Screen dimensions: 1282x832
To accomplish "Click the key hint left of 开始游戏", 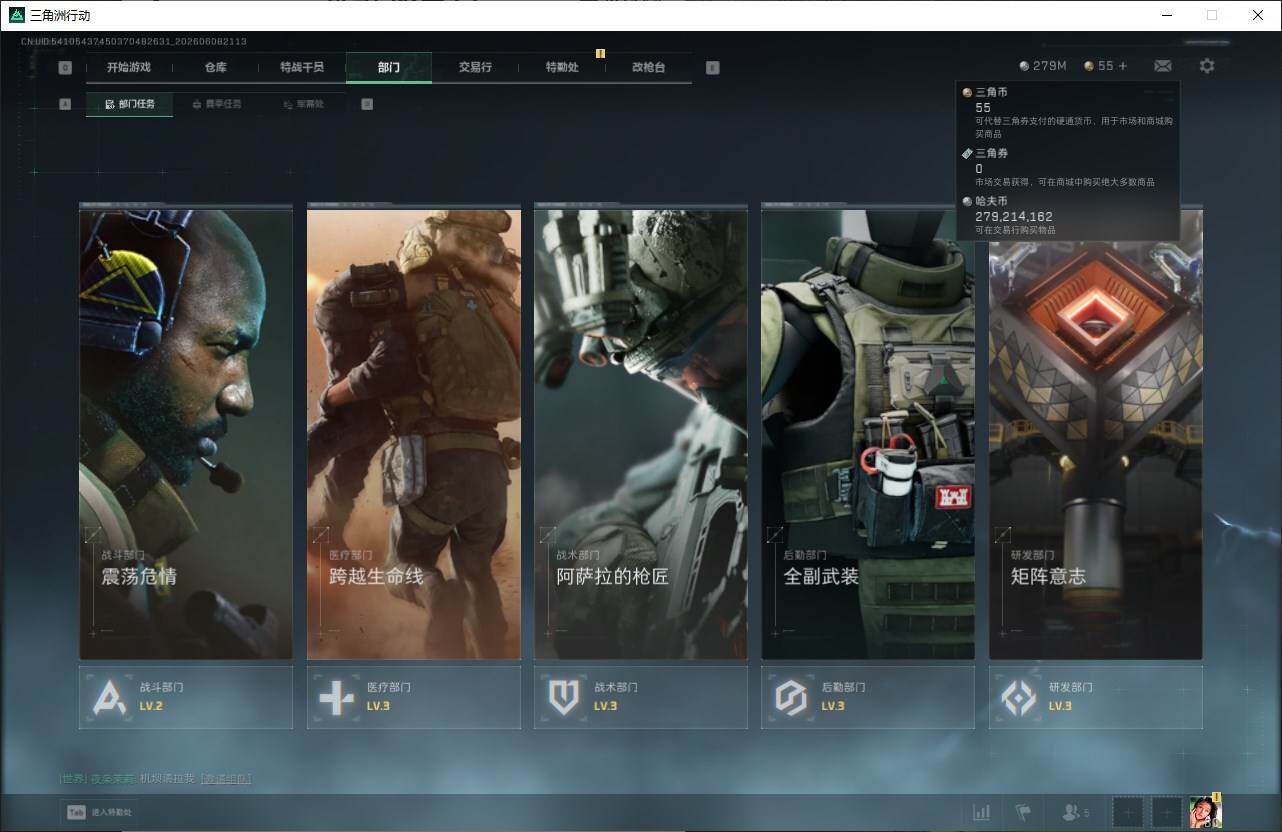I will pos(65,67).
